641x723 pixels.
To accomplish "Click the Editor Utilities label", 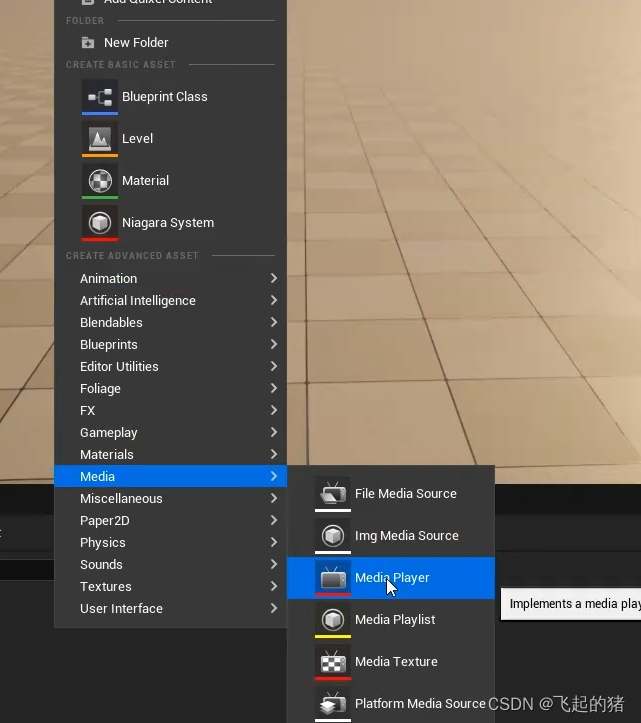I will click(x=119, y=367).
